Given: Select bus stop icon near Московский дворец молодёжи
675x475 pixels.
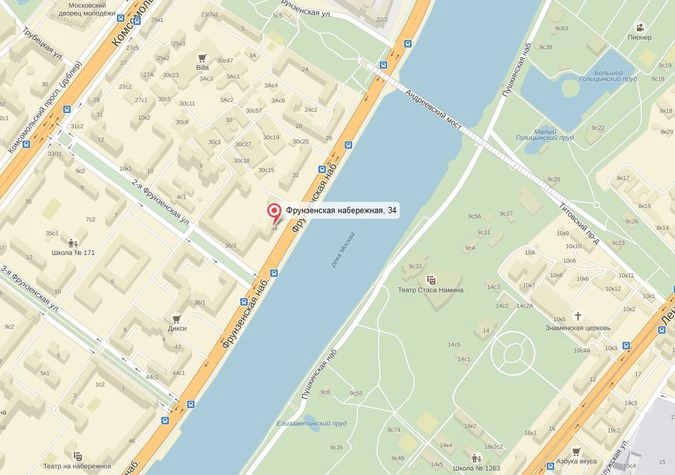Looking at the screenshot, I should 121,19.
